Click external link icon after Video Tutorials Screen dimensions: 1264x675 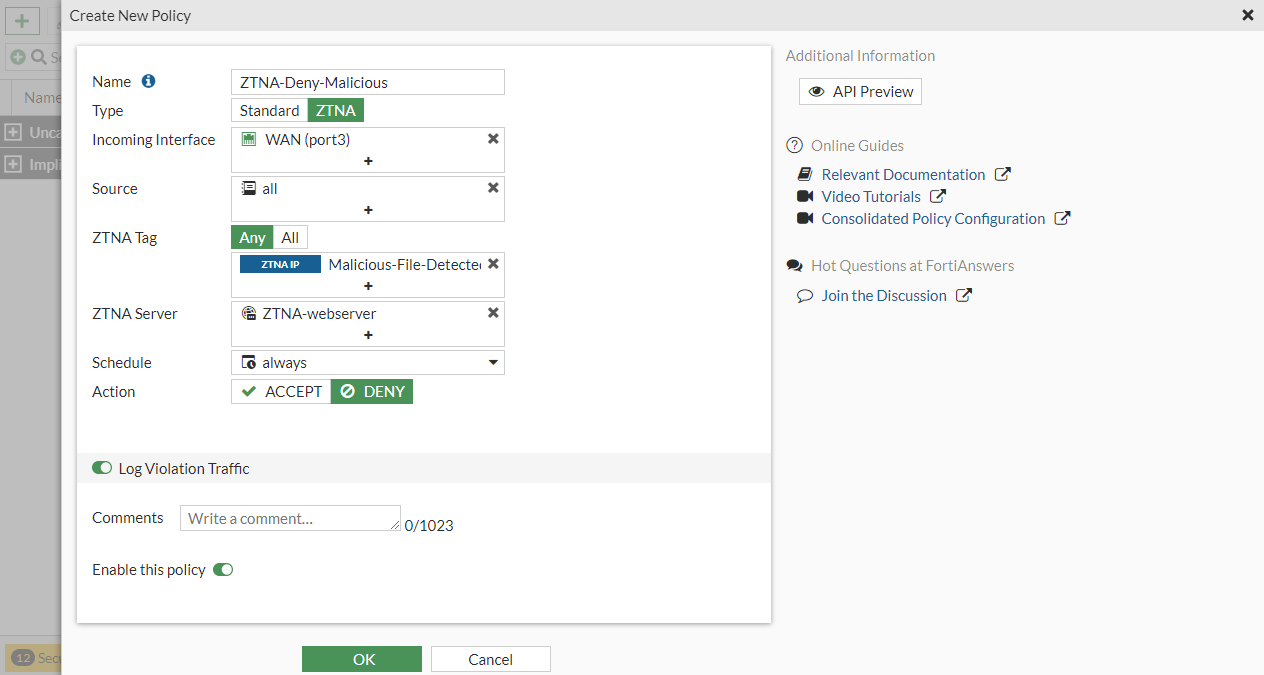(938, 196)
